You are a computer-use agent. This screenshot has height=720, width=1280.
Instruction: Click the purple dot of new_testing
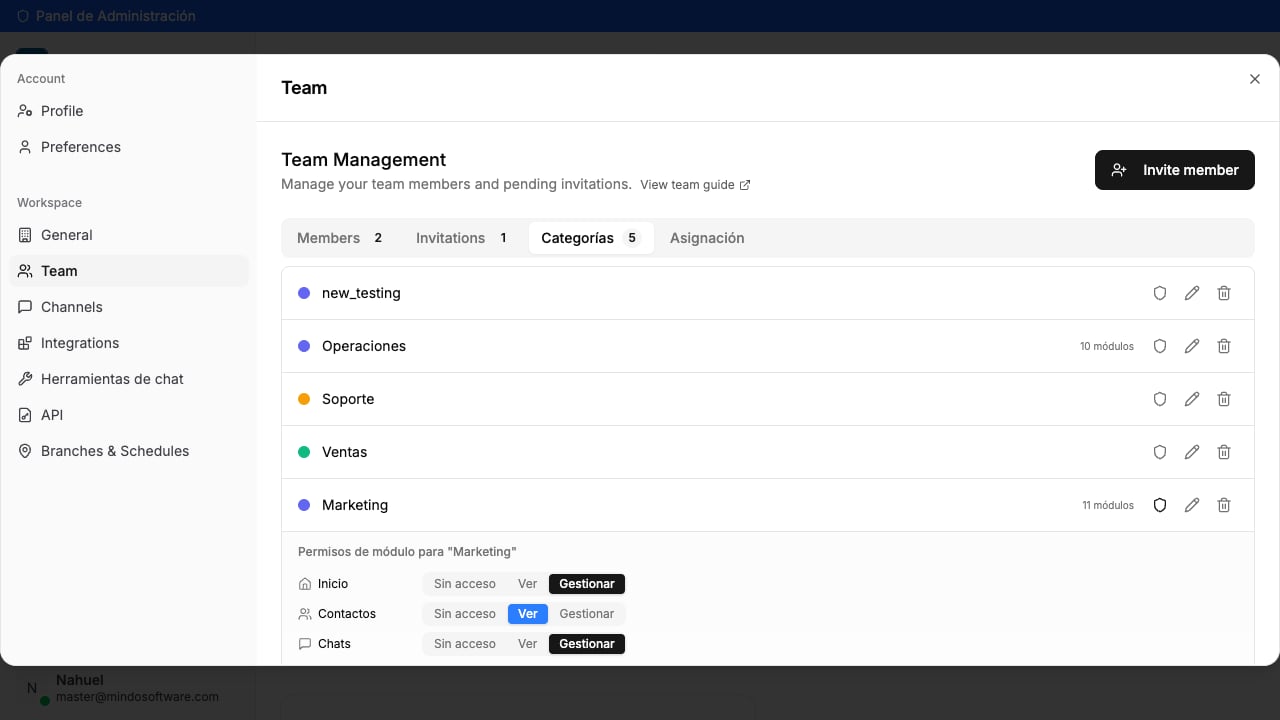[x=304, y=293]
